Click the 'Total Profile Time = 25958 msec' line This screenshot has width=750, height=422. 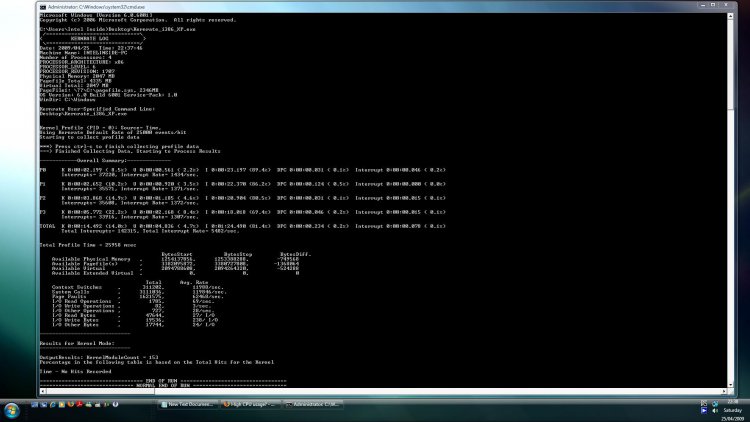[x=88, y=245]
